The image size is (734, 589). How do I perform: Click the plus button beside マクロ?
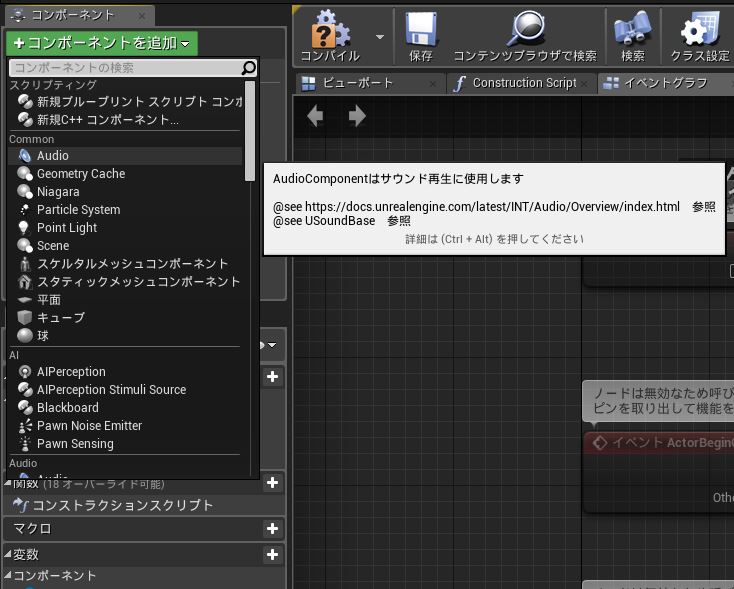[272, 529]
